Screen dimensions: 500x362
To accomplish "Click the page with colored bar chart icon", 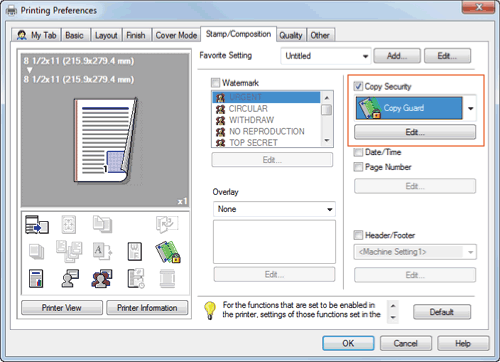I will (x=36, y=279).
